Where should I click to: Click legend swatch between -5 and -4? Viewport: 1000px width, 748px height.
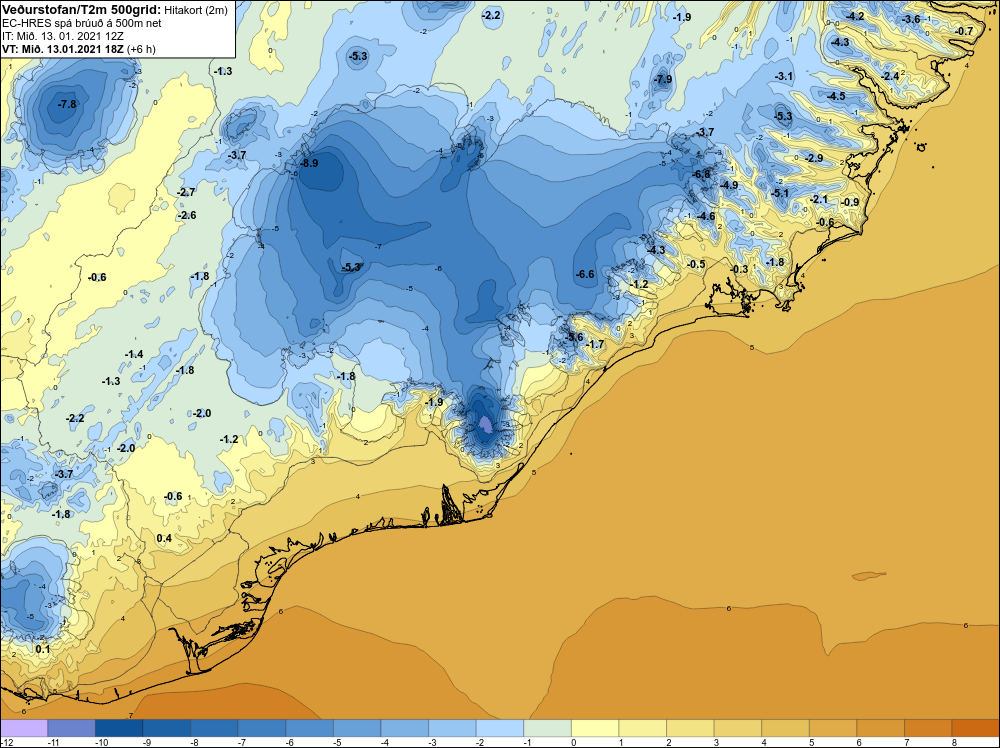(357, 728)
